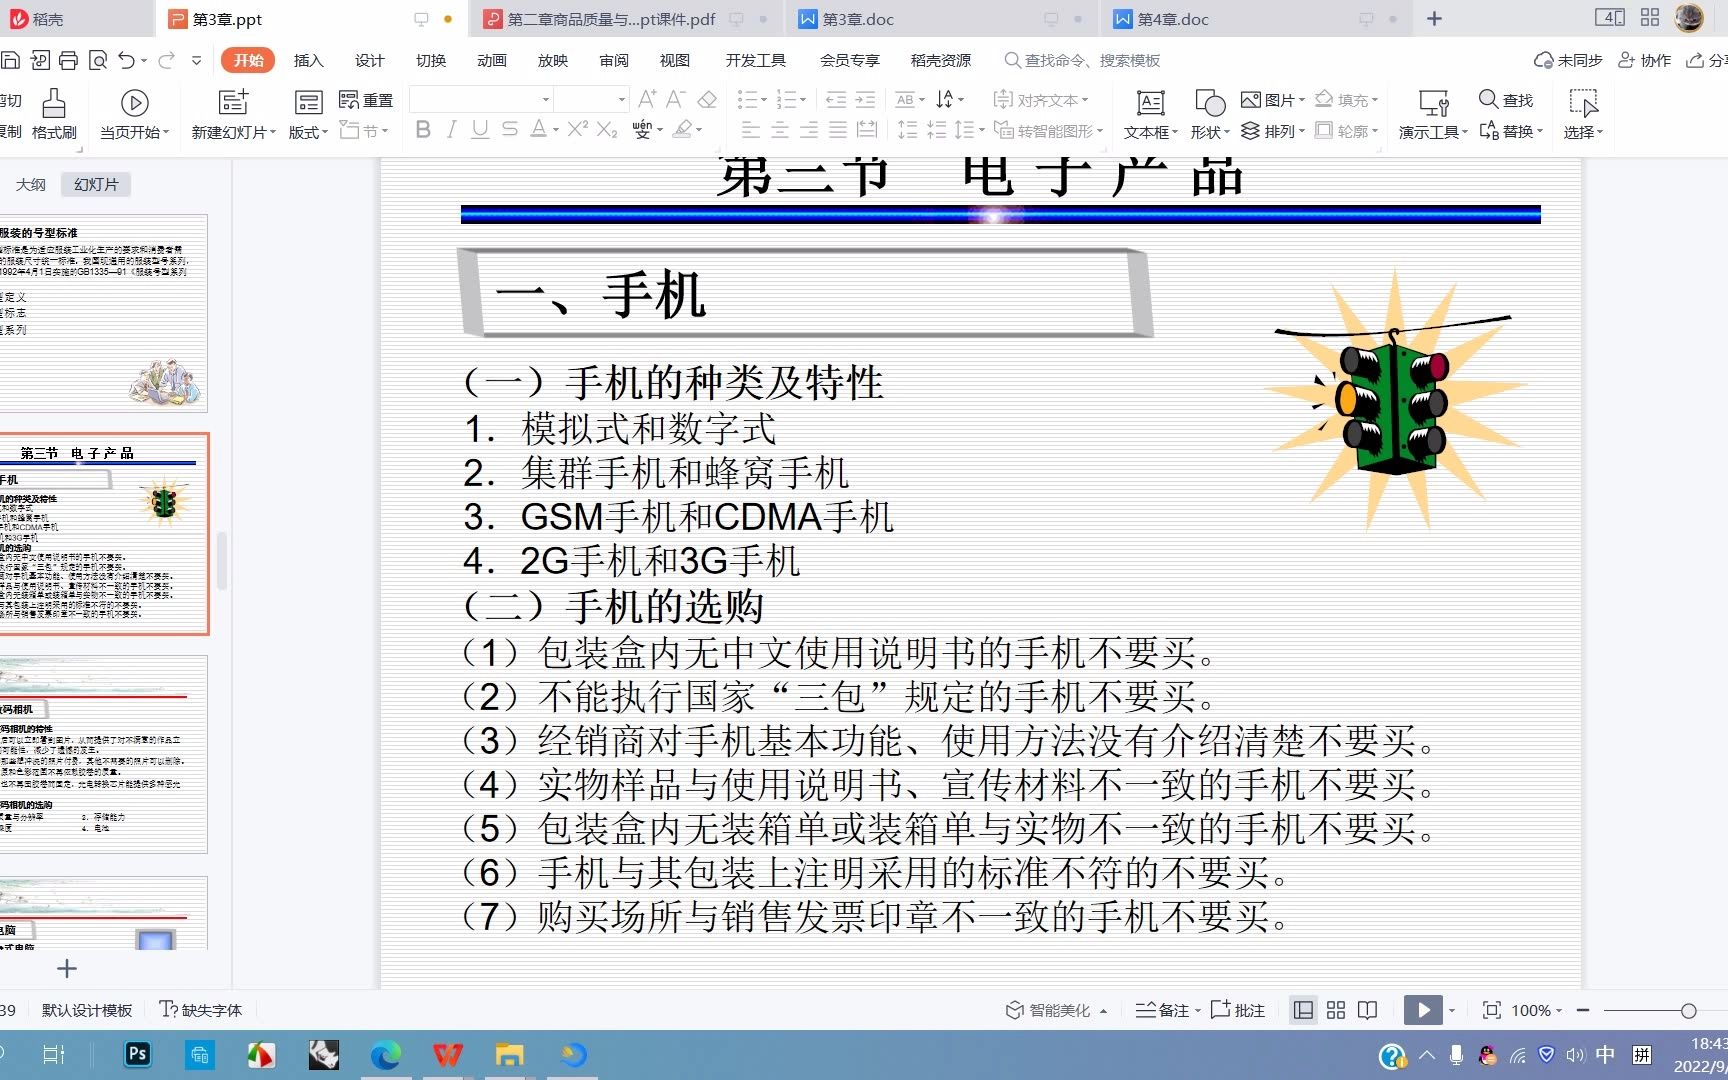
Task: Toggle underline formatting
Action: click(x=480, y=130)
